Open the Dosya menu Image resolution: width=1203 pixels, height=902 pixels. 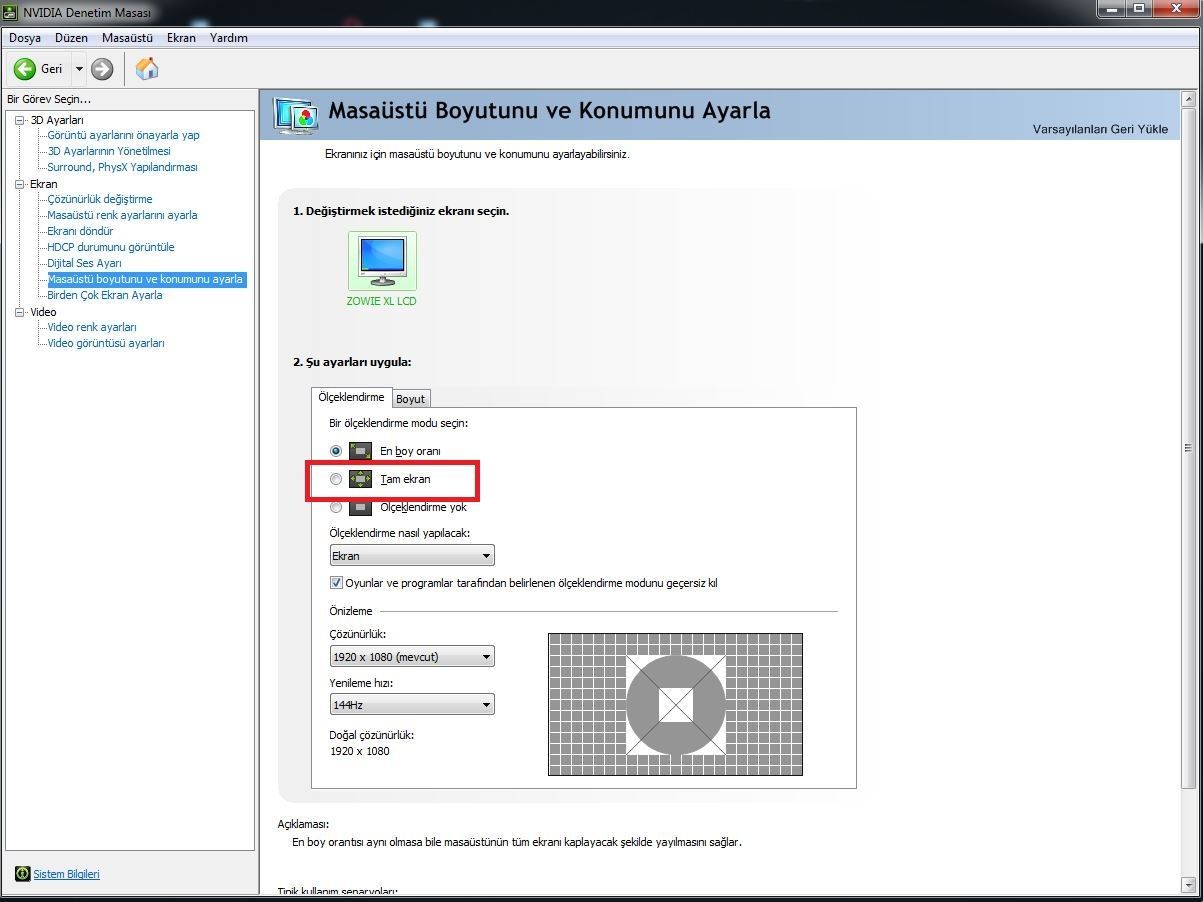pyautogui.click(x=25, y=38)
